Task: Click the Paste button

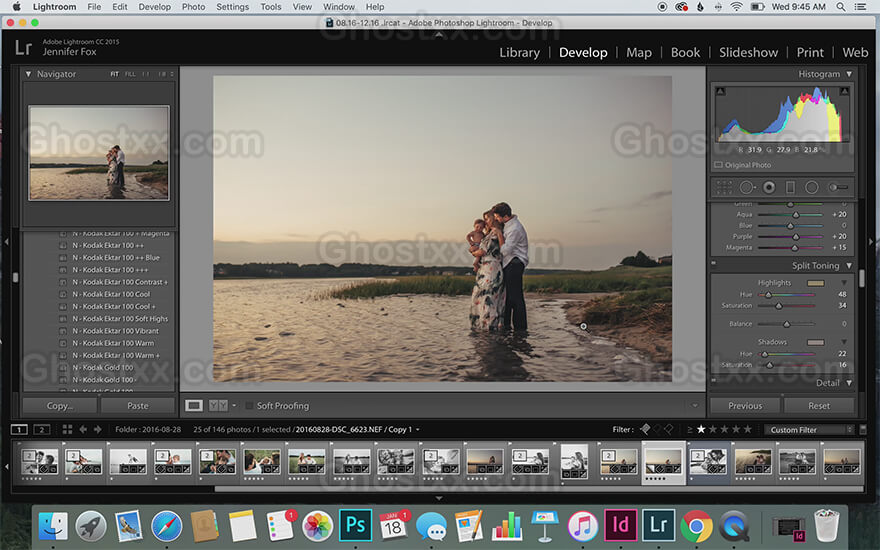Action: click(138, 406)
